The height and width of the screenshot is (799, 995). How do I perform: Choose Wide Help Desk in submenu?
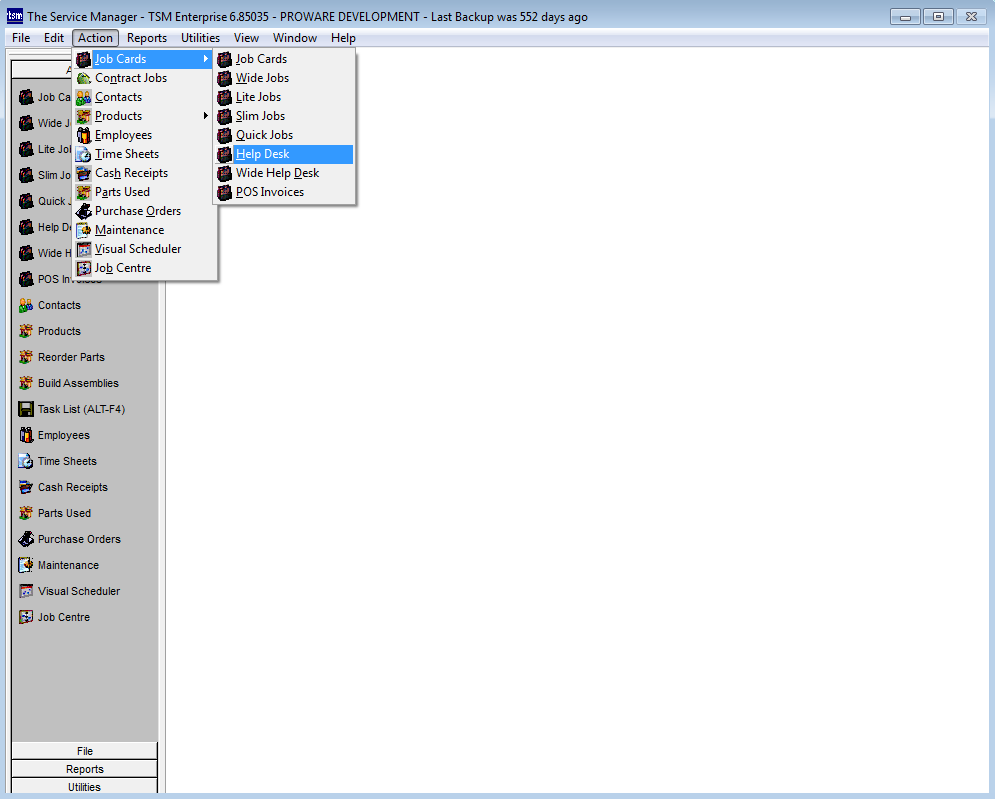pos(277,173)
